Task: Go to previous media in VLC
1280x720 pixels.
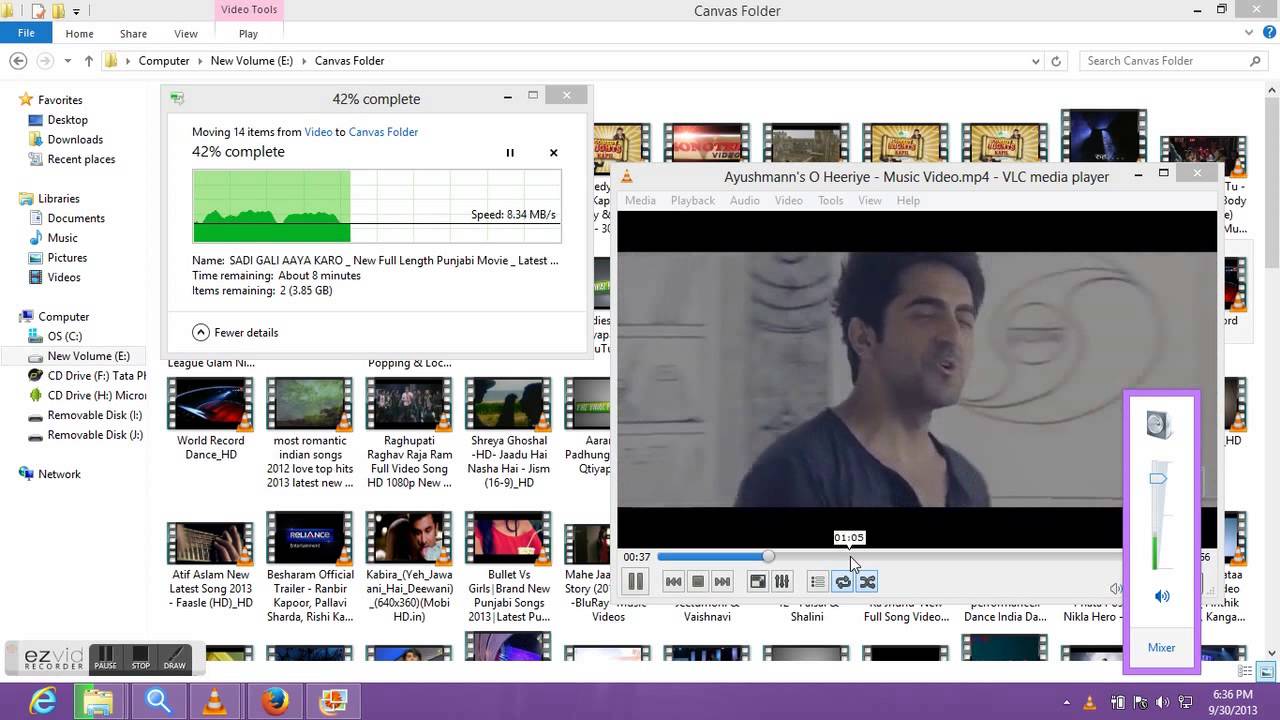Action: 674,581
